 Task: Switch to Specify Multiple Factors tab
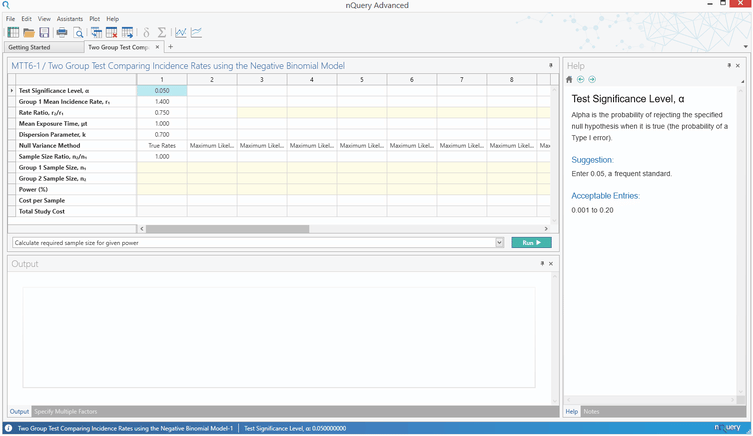click(x=66, y=412)
